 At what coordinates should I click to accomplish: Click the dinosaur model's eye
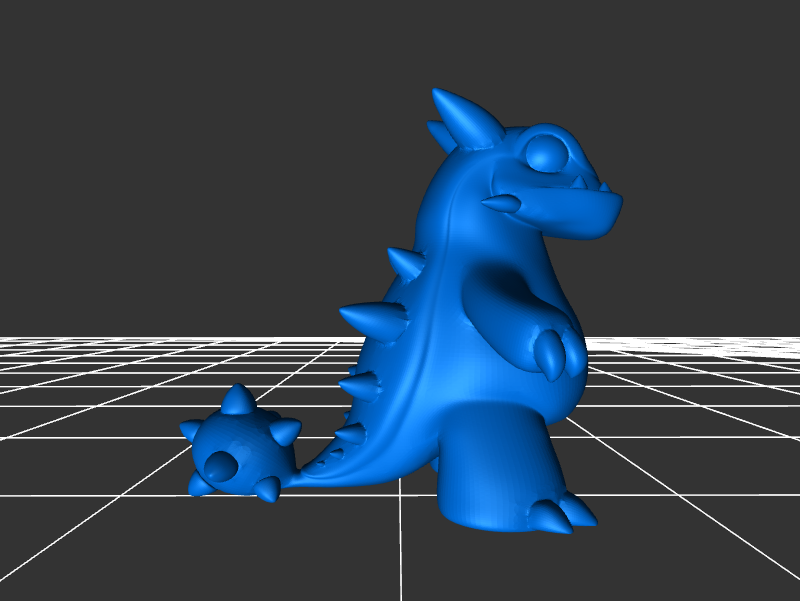(x=545, y=154)
